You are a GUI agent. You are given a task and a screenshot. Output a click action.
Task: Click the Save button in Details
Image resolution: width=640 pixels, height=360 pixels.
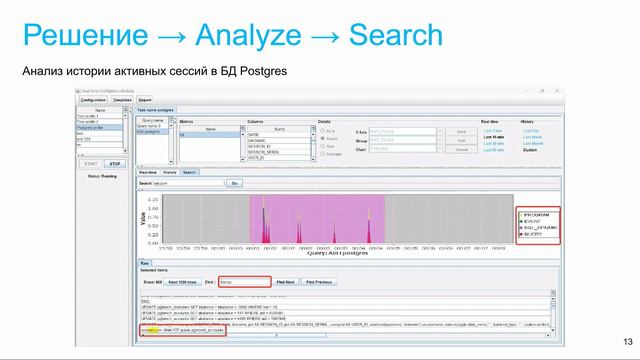tap(462, 132)
